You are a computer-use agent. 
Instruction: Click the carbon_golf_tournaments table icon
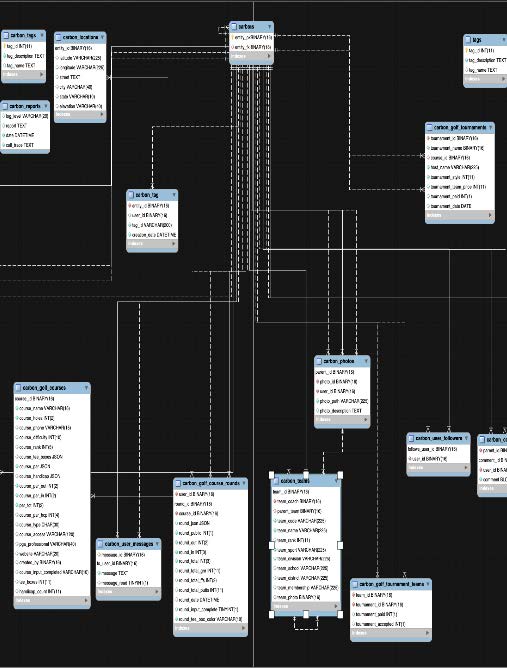coord(430,127)
